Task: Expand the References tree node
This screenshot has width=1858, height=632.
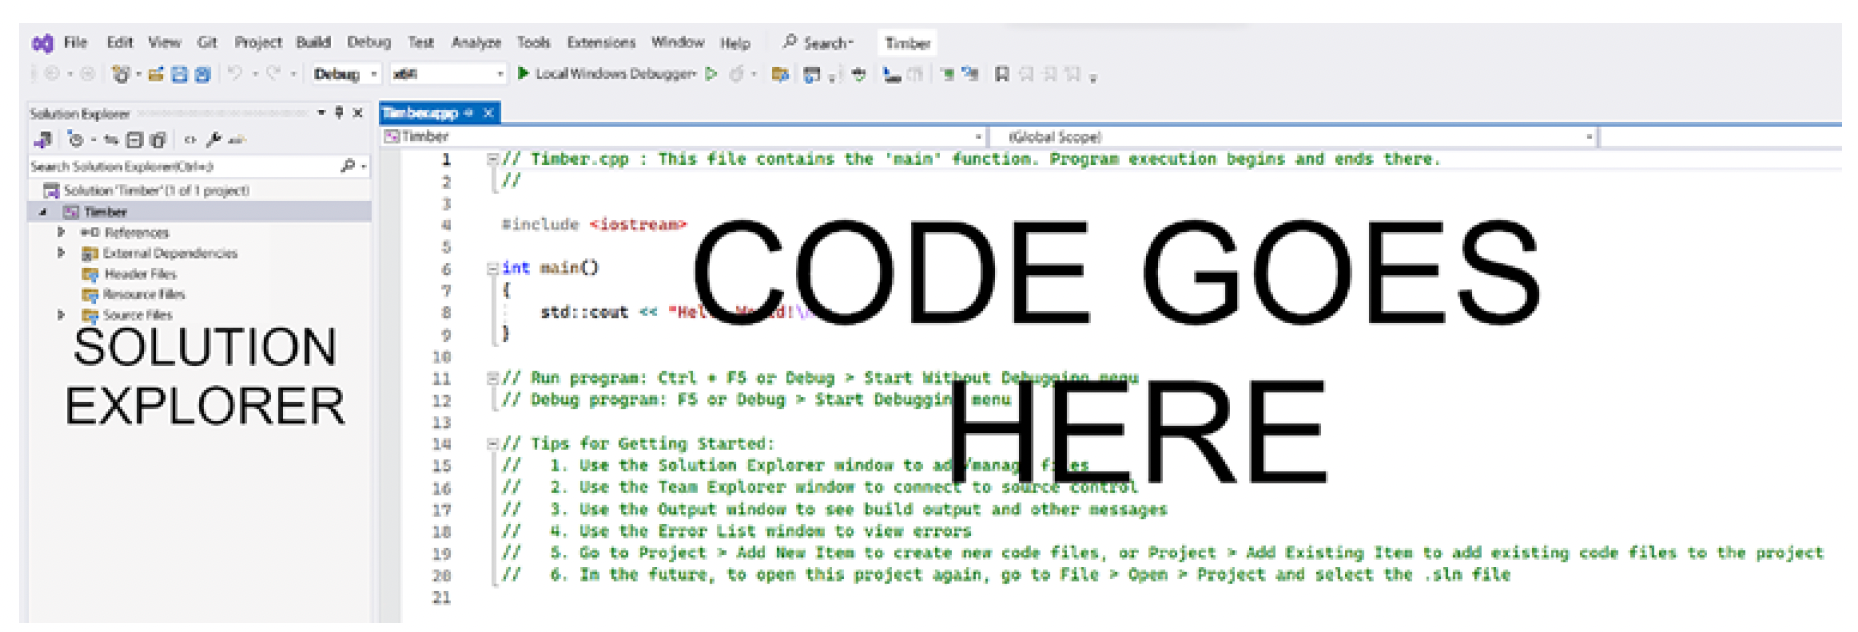Action: point(61,232)
